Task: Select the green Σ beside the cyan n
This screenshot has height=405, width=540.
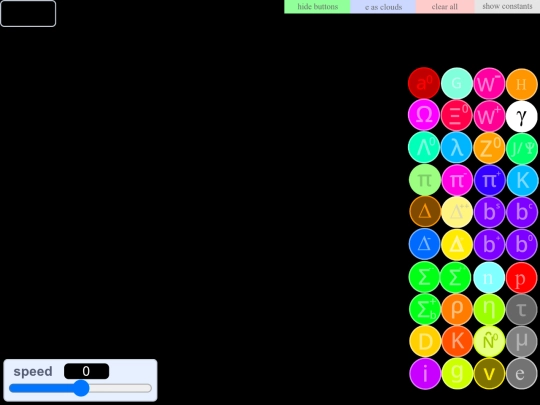Action: click(456, 277)
